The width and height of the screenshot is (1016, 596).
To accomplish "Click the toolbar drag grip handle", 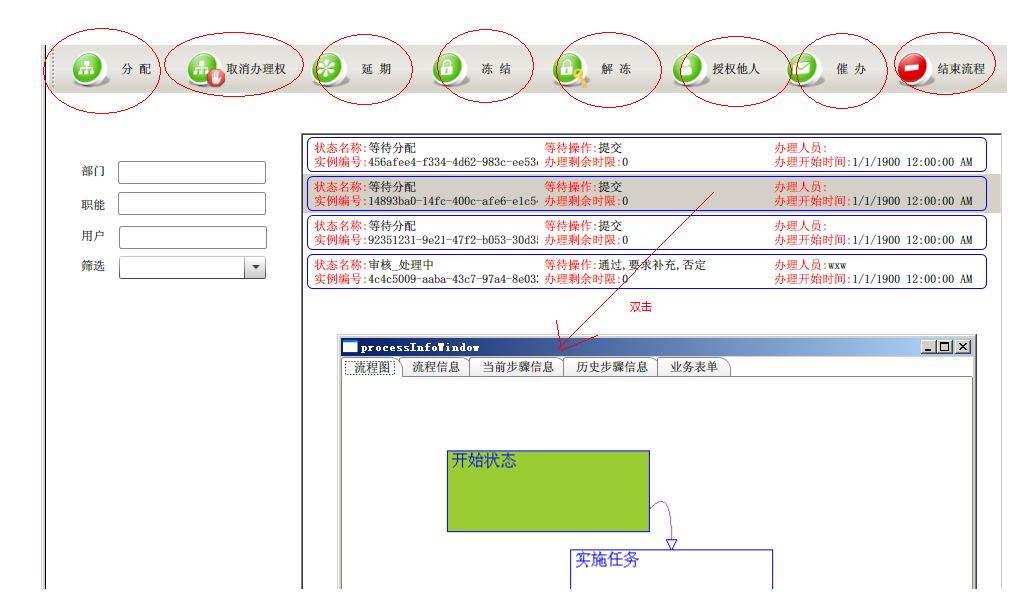I will point(53,69).
